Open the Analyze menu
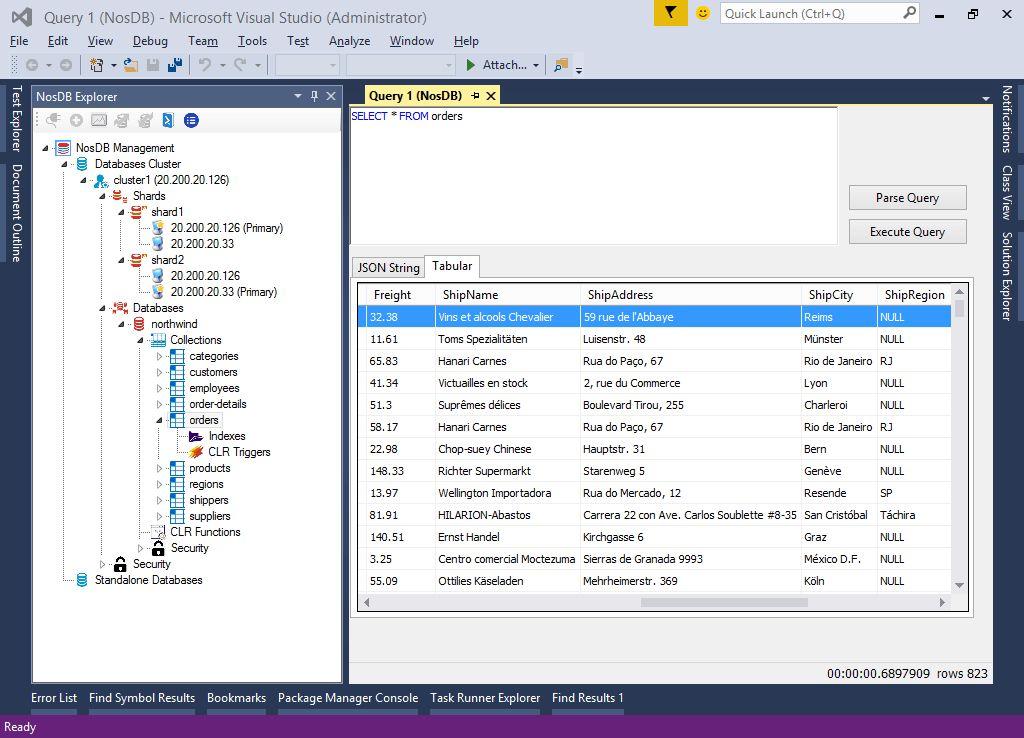This screenshot has width=1024, height=738. pyautogui.click(x=349, y=40)
